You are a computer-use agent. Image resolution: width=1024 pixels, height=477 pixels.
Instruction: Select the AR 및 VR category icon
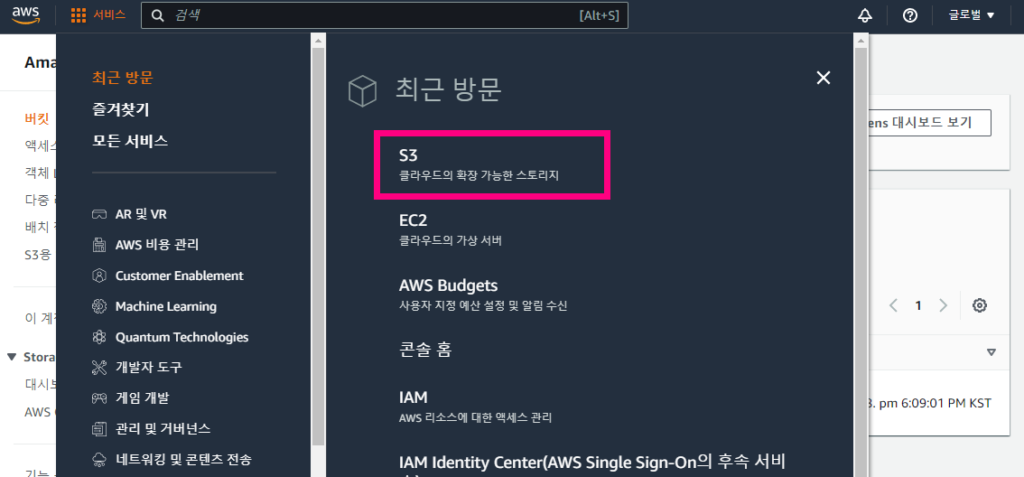[x=99, y=214]
